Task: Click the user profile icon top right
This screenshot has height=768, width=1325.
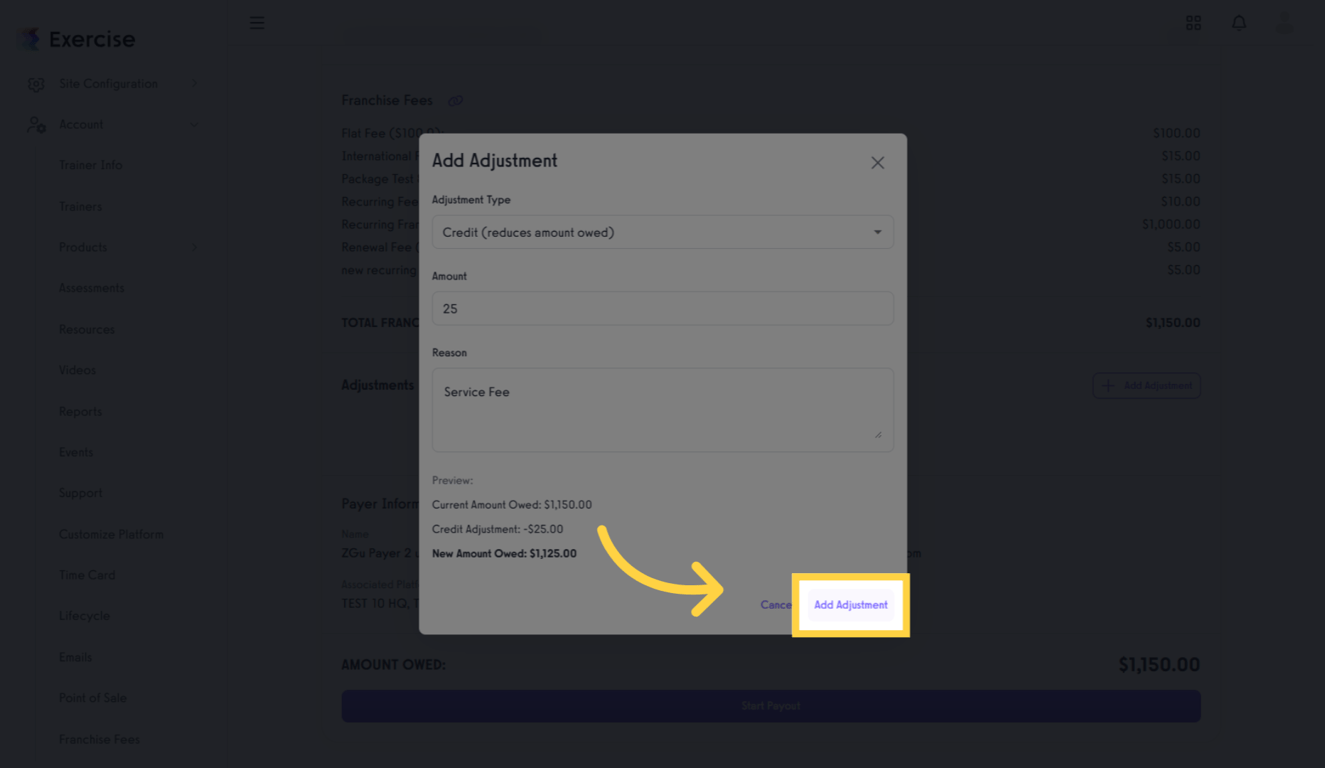Action: click(x=1284, y=22)
